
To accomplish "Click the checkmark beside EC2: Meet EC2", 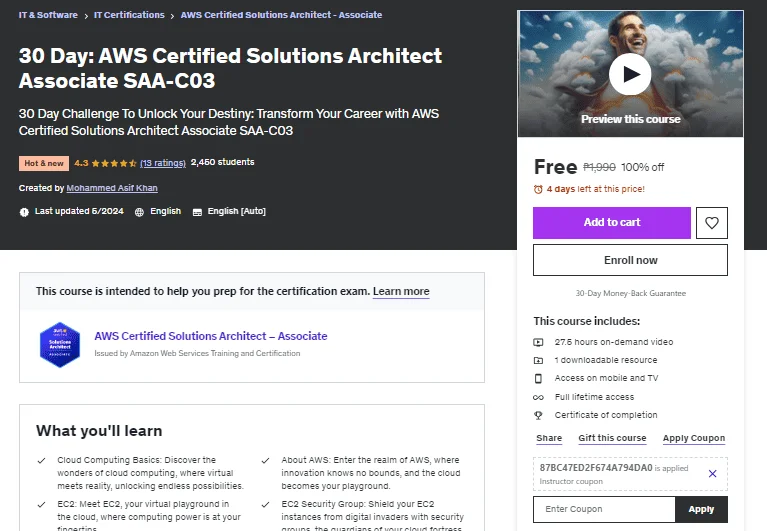I will 42,505.
